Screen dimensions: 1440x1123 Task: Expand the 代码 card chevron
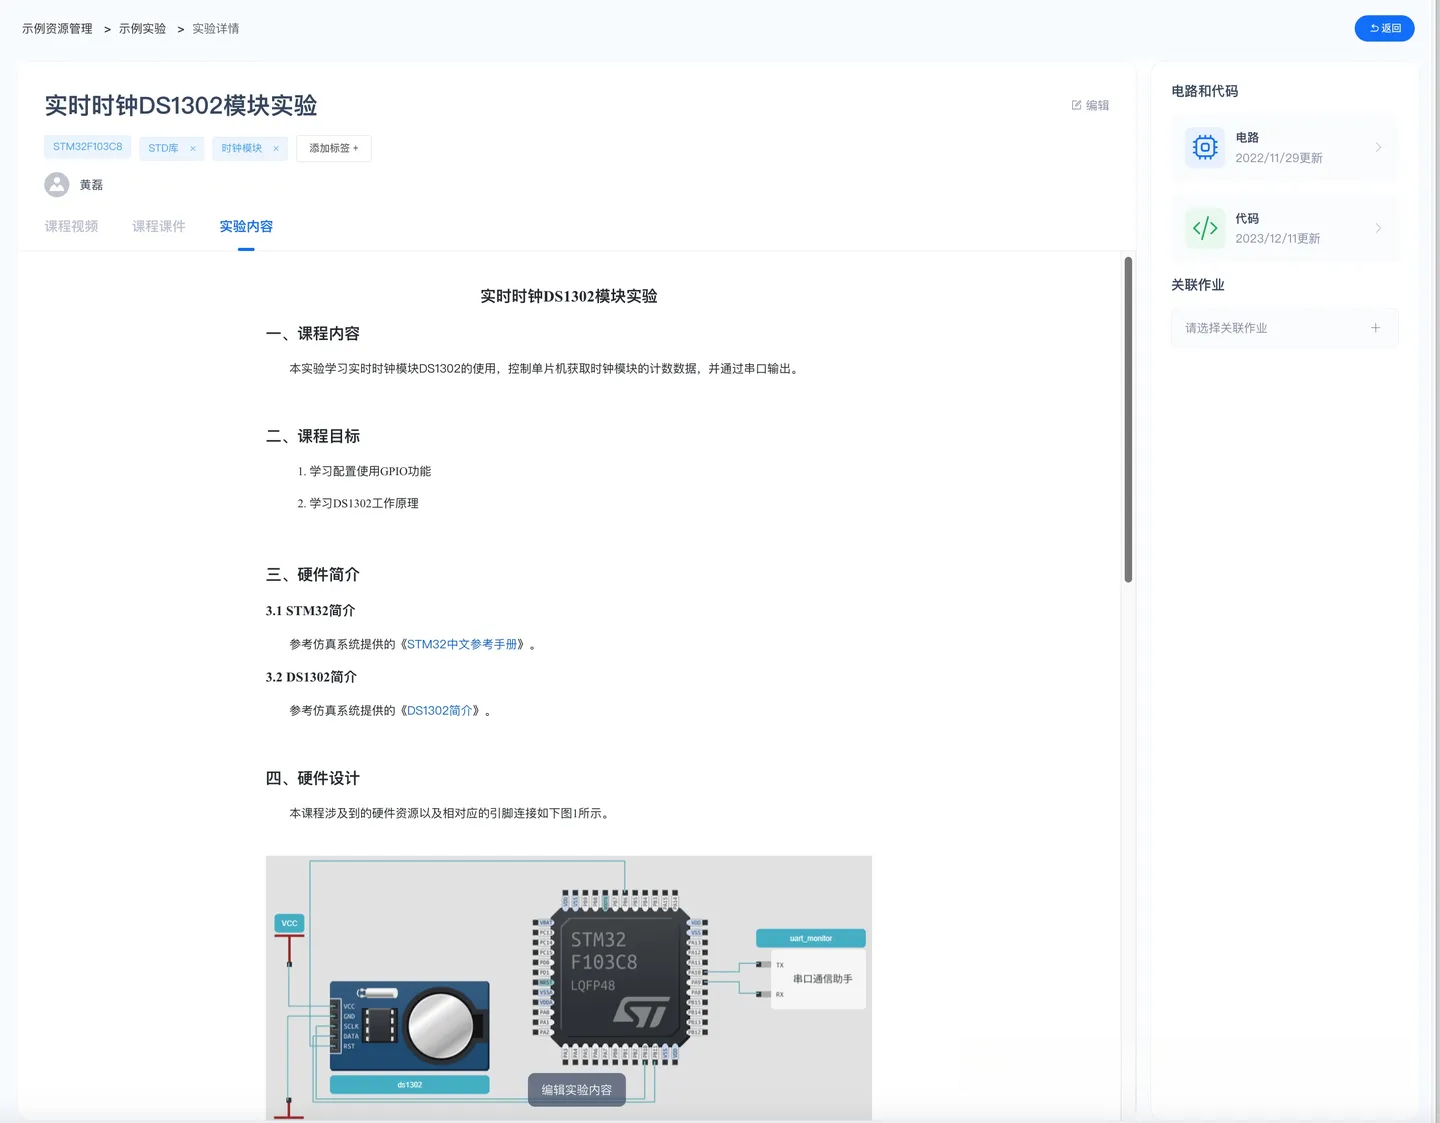tap(1378, 228)
